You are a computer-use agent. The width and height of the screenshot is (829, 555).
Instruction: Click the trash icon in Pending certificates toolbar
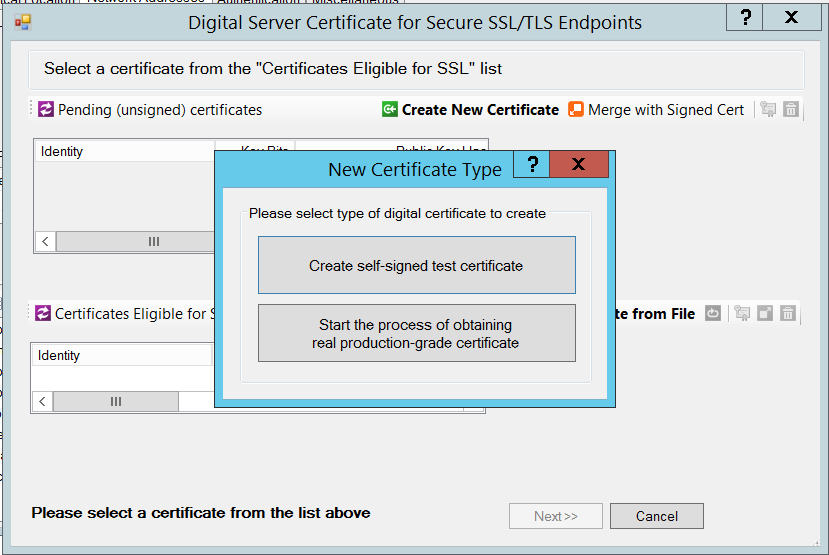[x=791, y=109]
